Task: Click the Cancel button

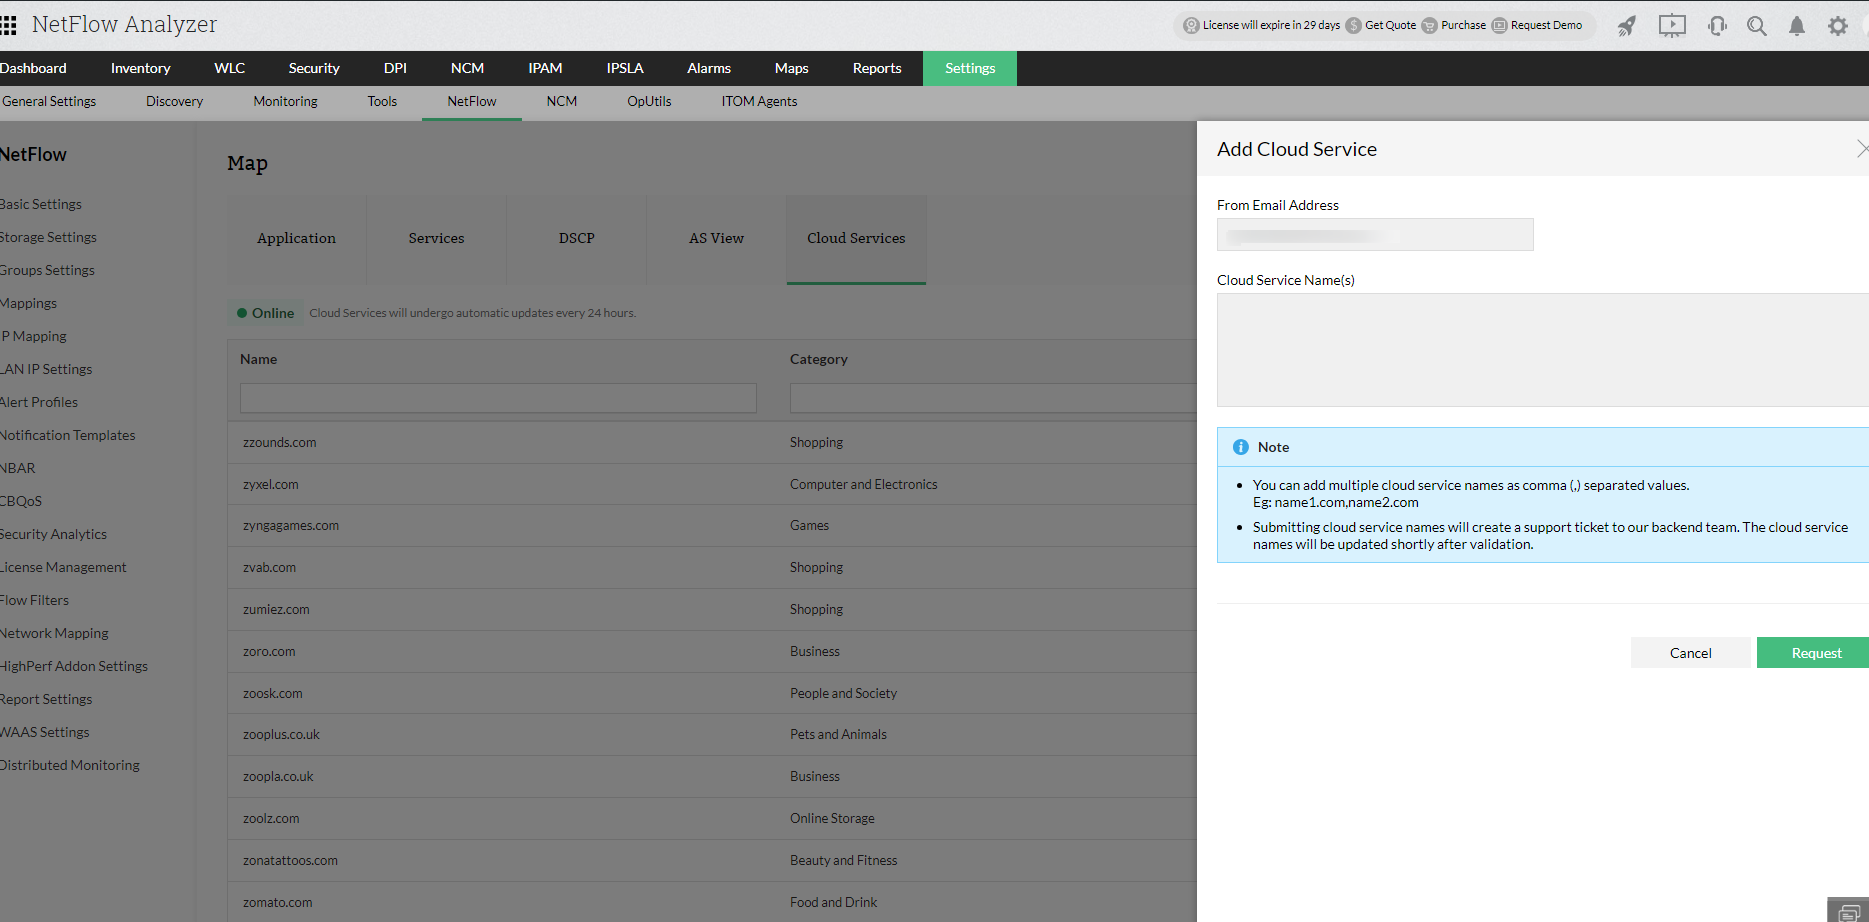Action: 1691,653
